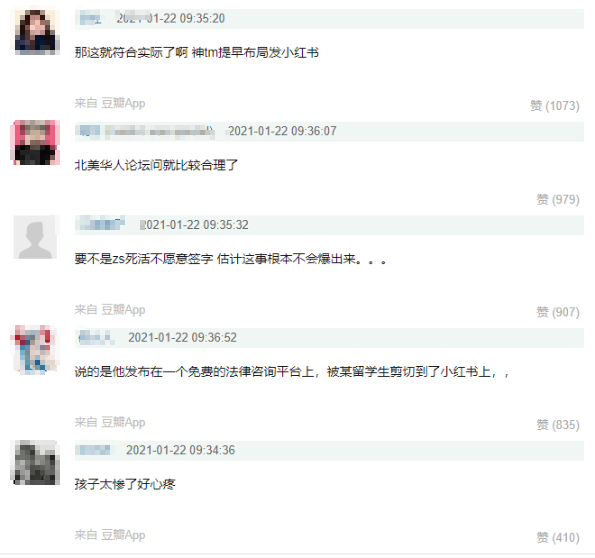Click the timestamp 2021-01-22 09:36:52
The image size is (595, 558).
click(182, 337)
